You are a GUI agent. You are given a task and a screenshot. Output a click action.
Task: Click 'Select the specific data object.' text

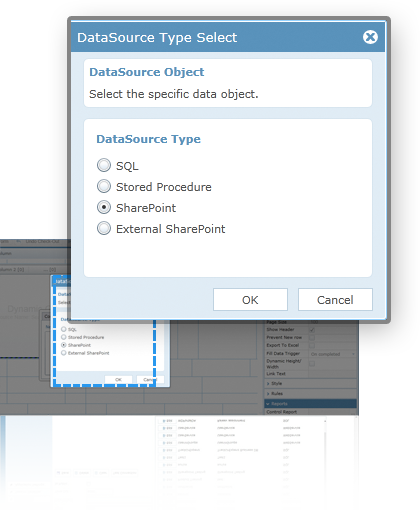(x=174, y=94)
